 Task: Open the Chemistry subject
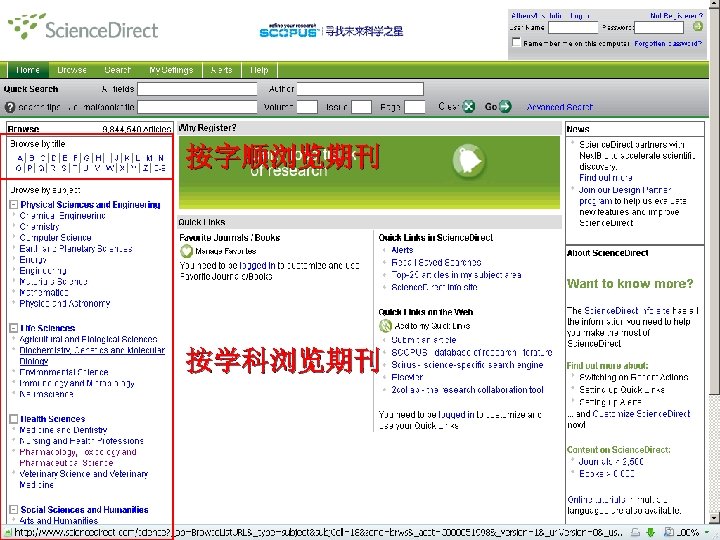[x=39, y=227]
